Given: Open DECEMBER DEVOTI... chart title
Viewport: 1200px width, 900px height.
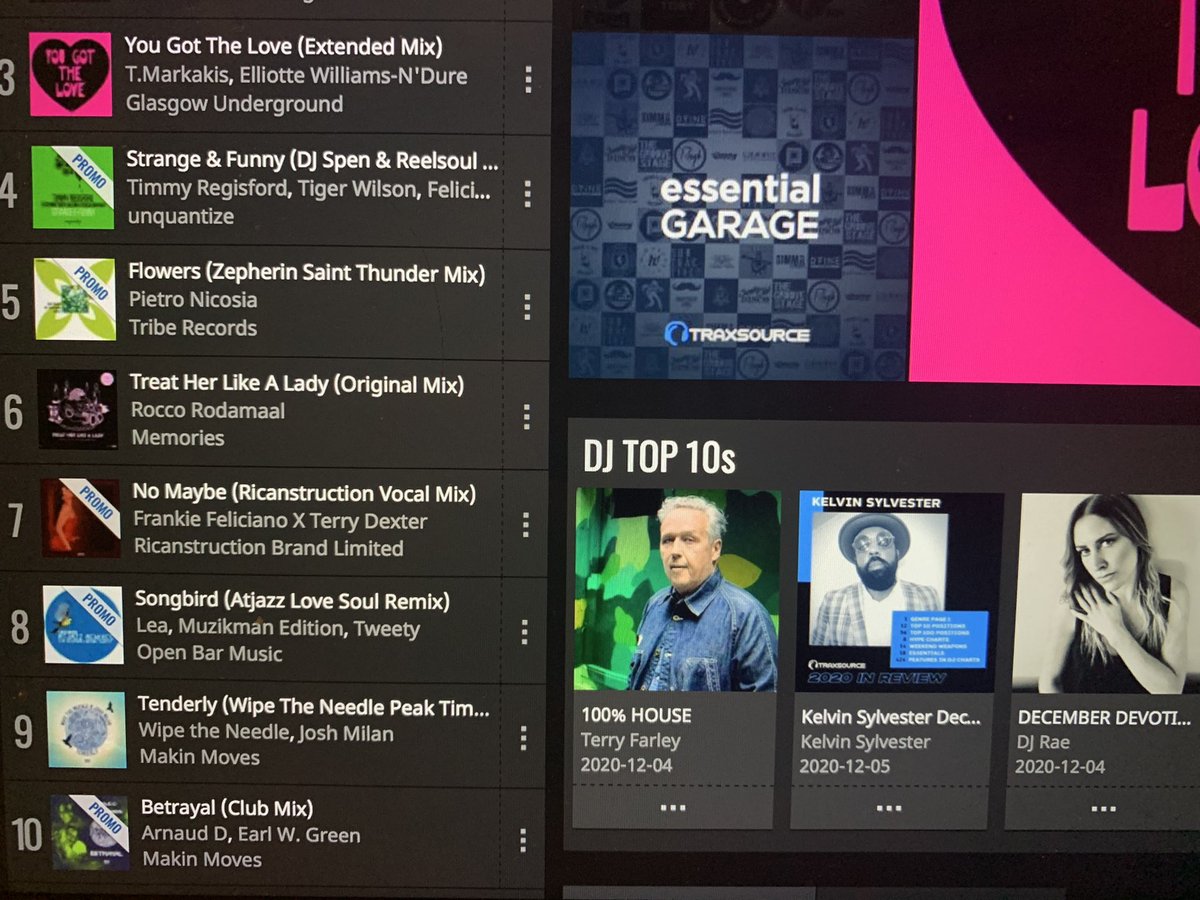Looking at the screenshot, I should point(1105,719).
